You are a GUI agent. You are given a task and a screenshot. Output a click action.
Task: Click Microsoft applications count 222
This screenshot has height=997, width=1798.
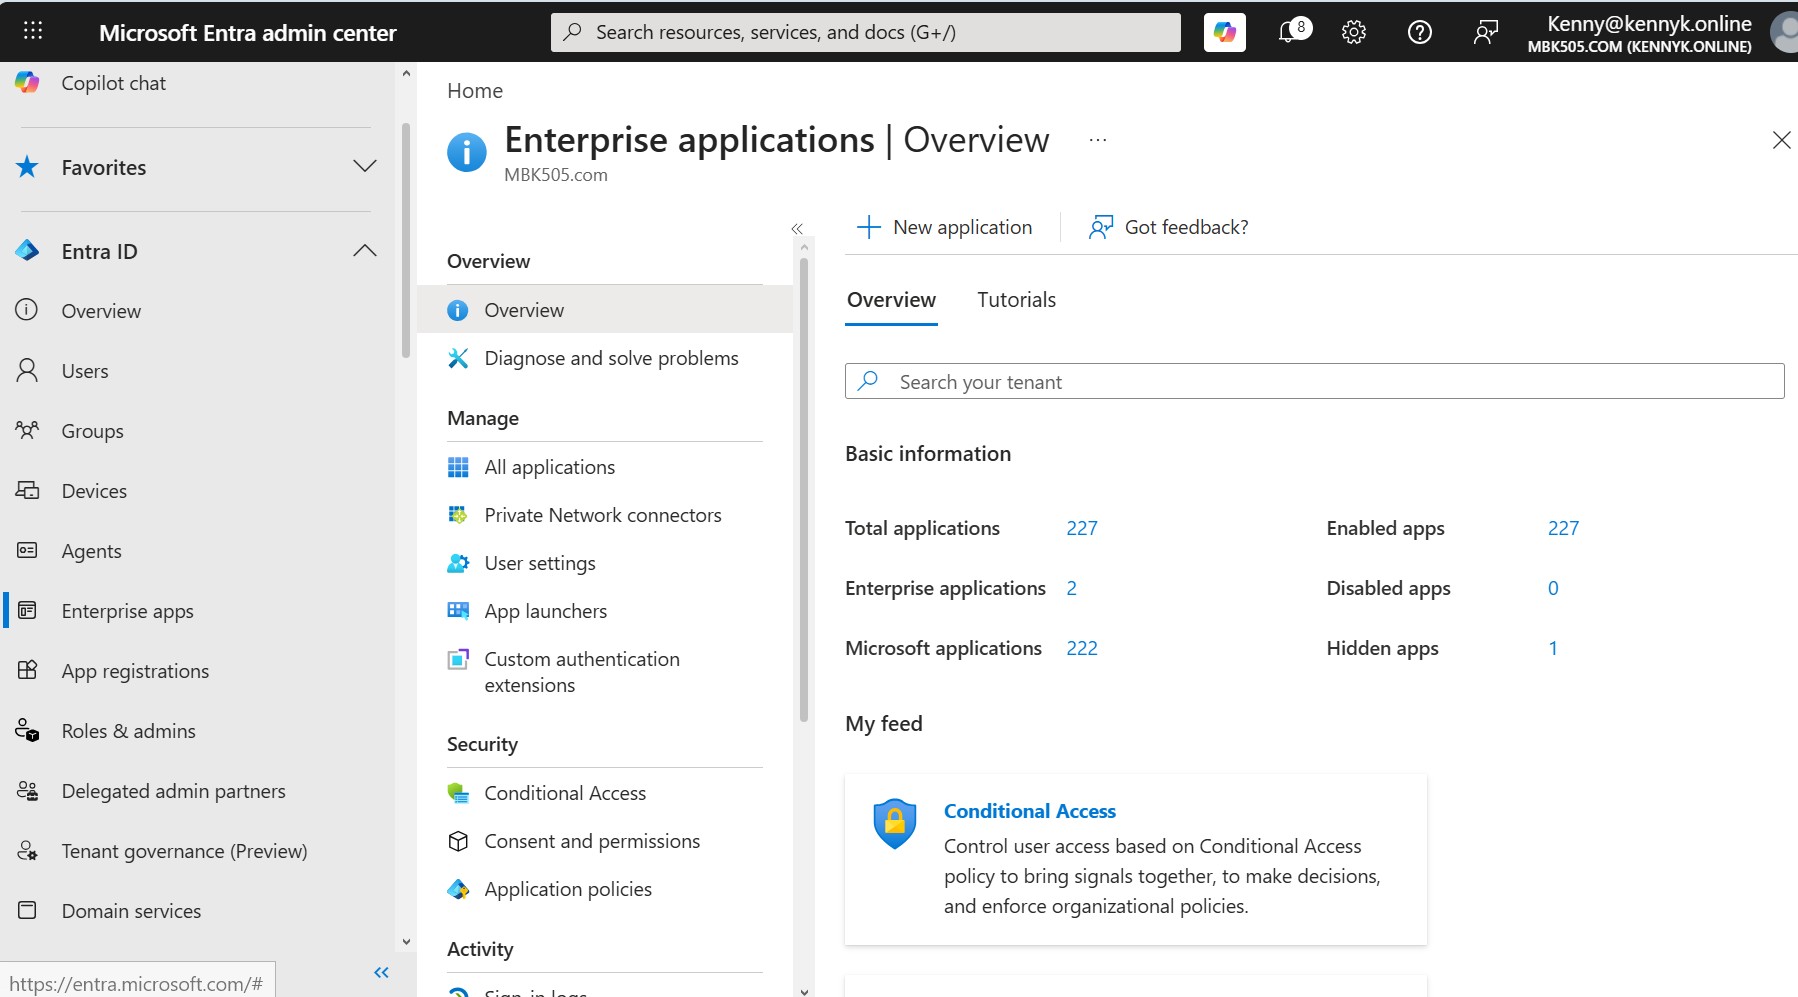point(1082,648)
